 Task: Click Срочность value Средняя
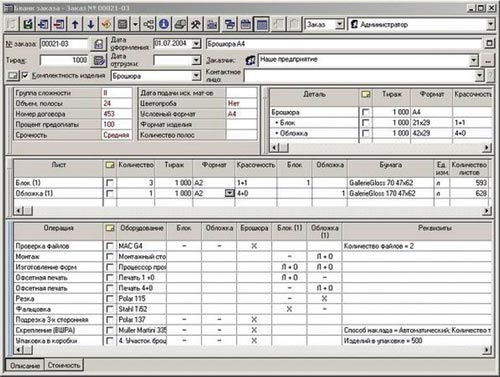[116, 135]
